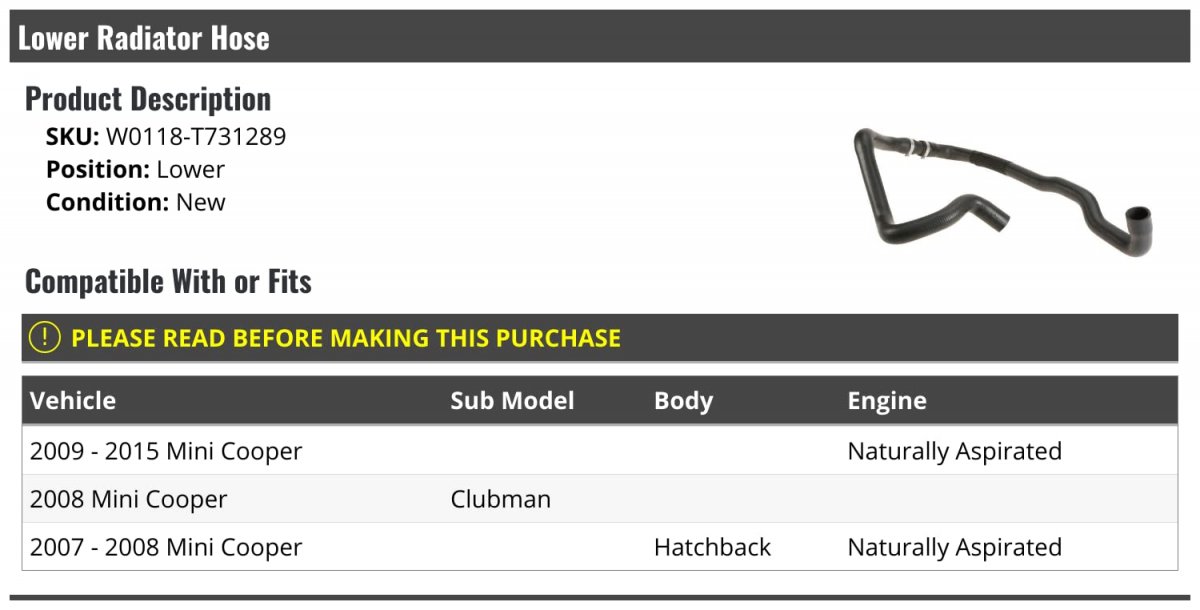Click the Lower Radiator Hose title bar

click(144, 38)
